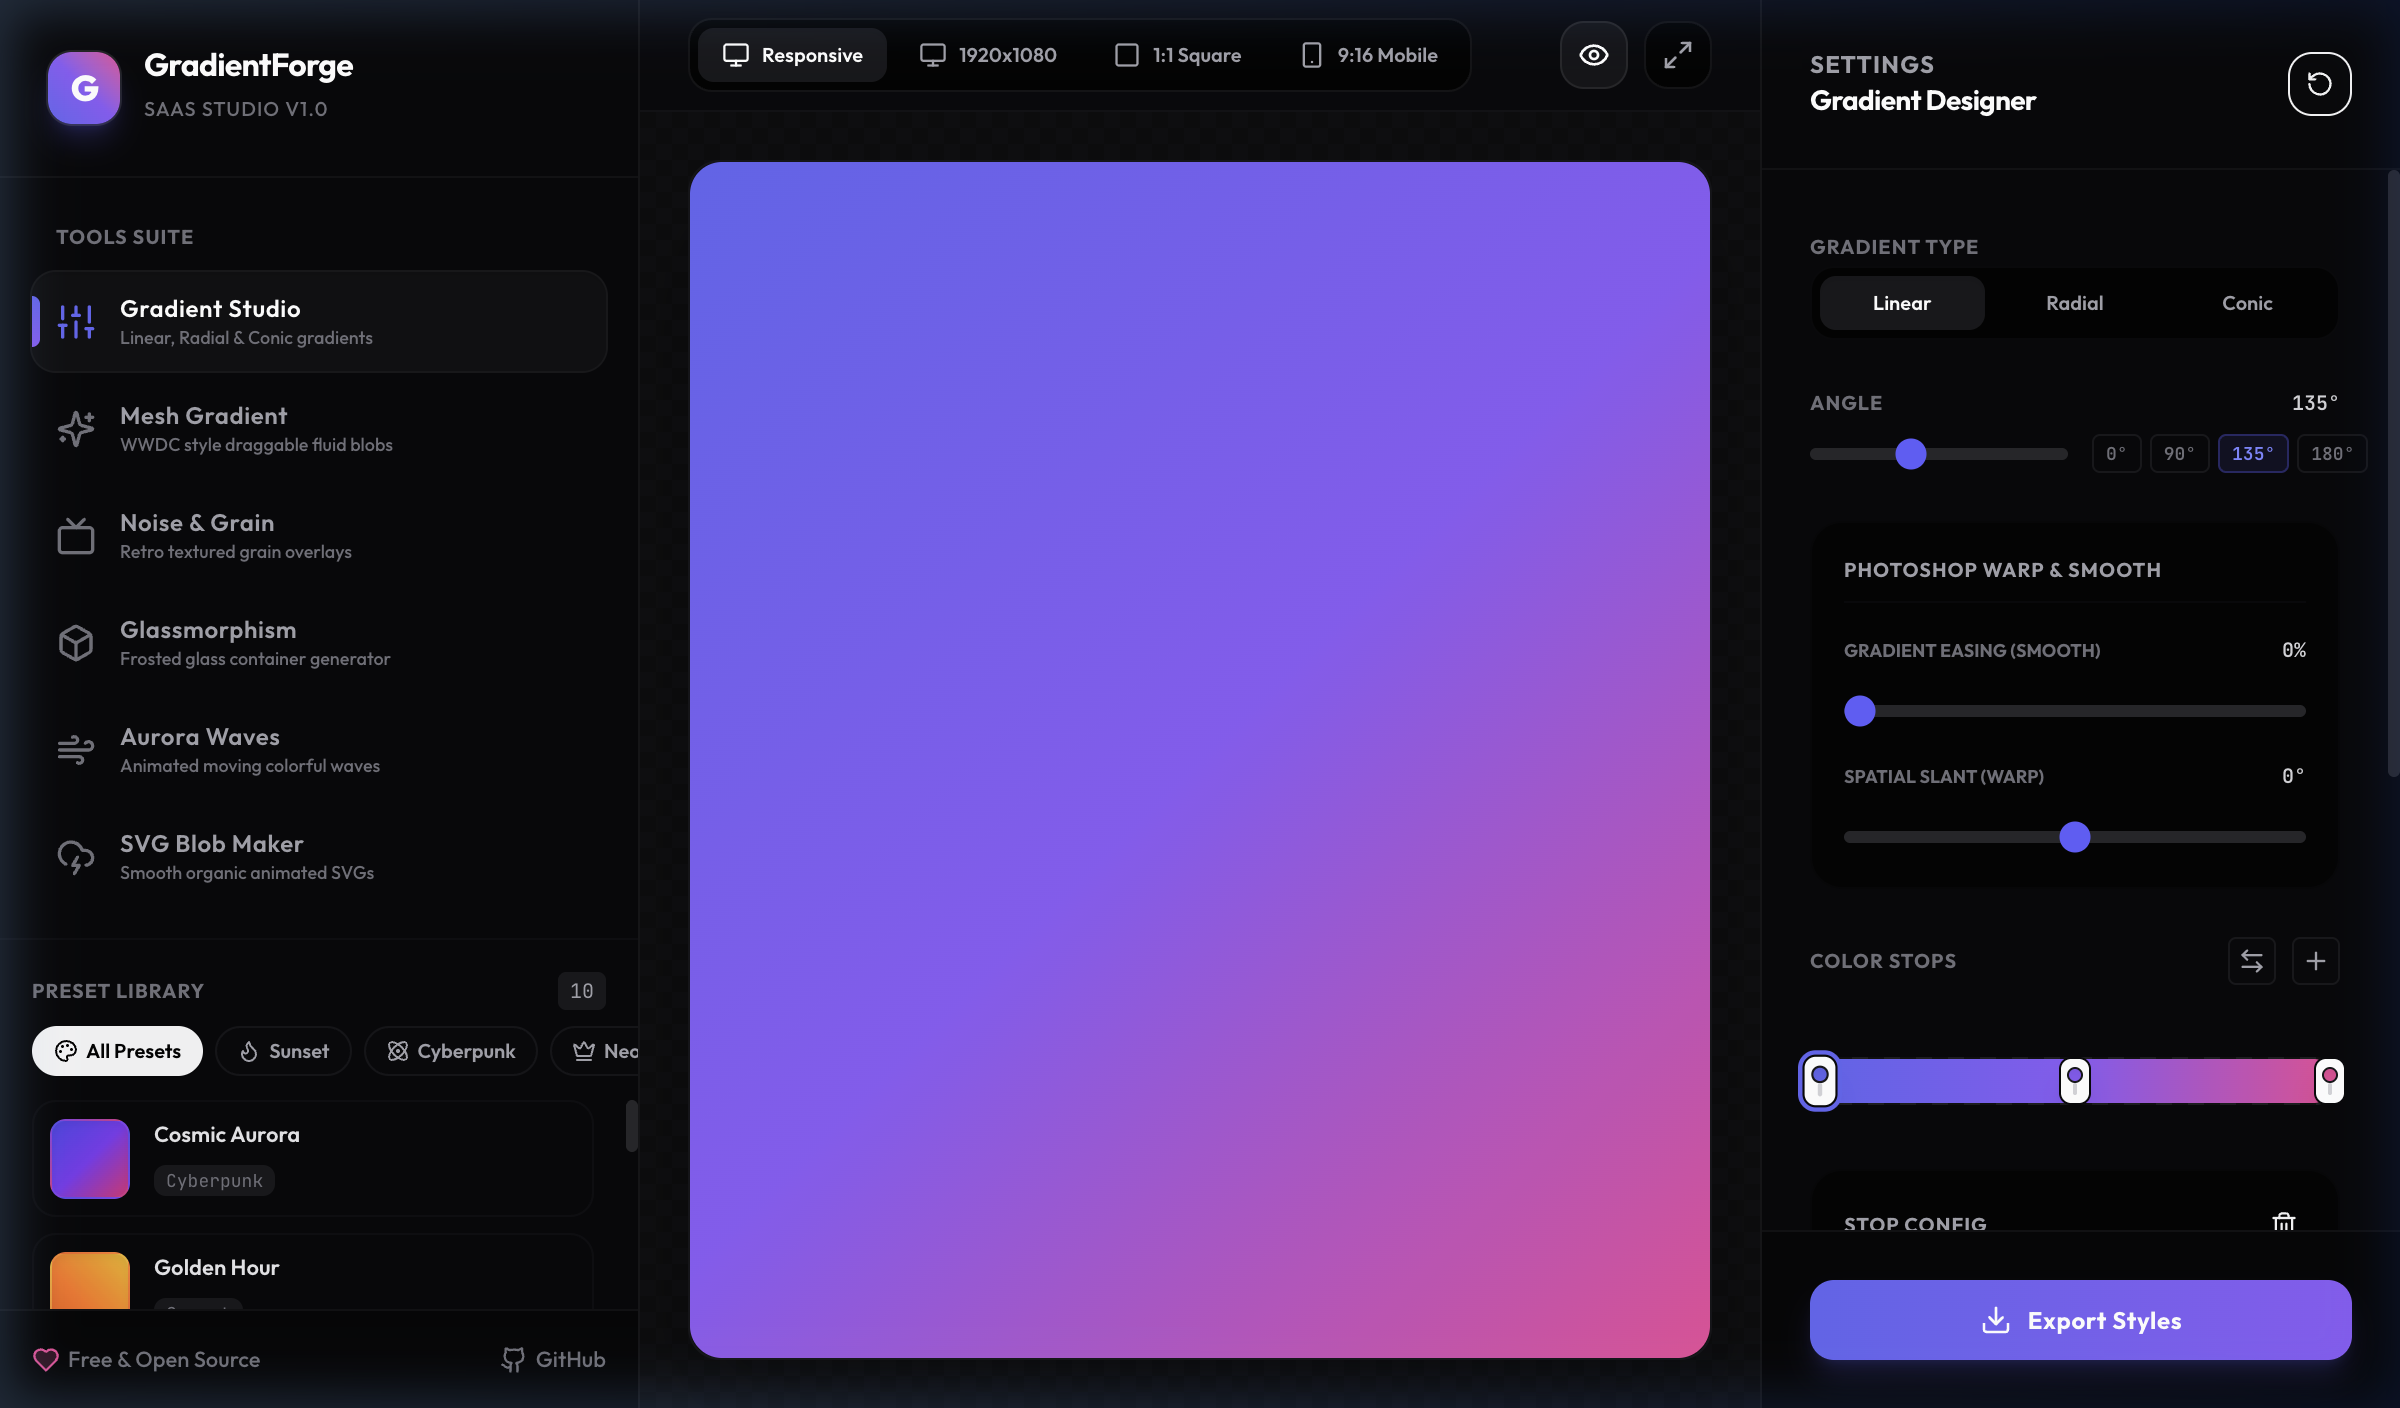Filter presets by Cyberpunk

[x=451, y=1051]
